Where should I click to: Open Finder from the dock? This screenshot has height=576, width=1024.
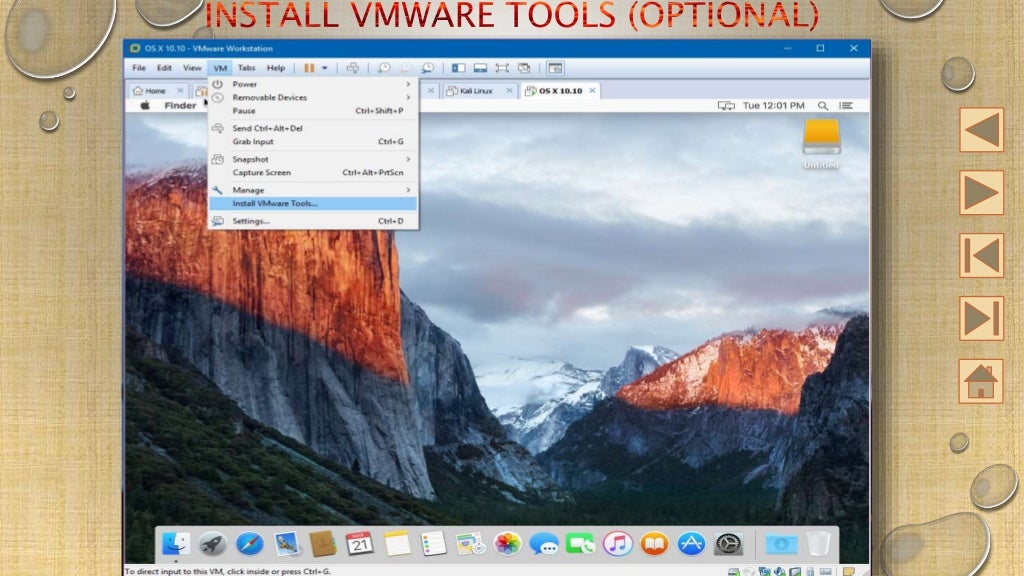point(176,543)
